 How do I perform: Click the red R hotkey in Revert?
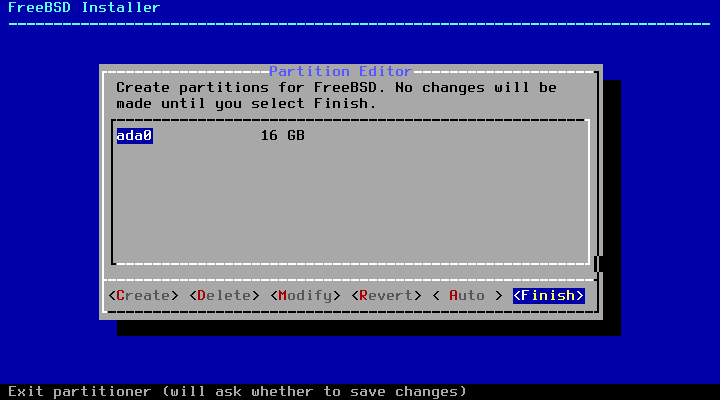(364, 295)
